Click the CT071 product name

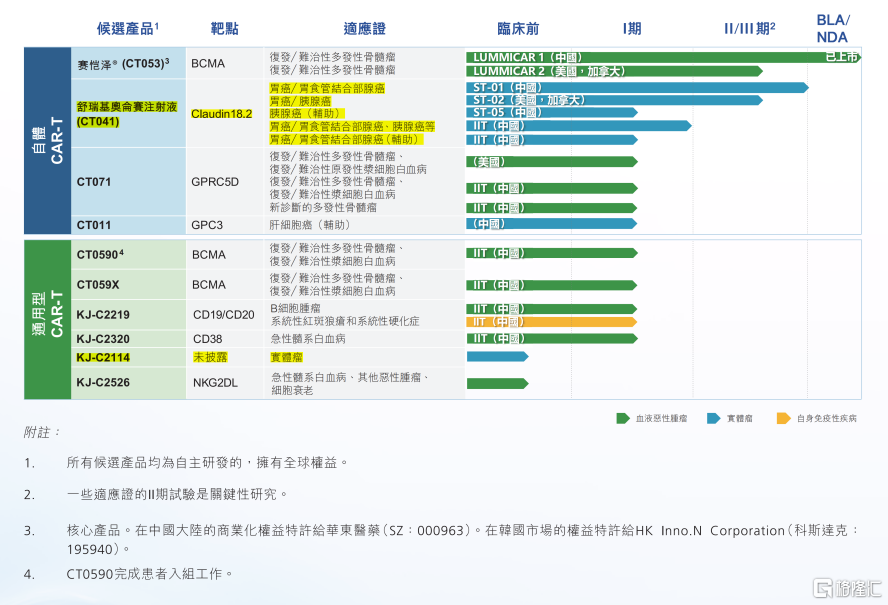point(94,182)
